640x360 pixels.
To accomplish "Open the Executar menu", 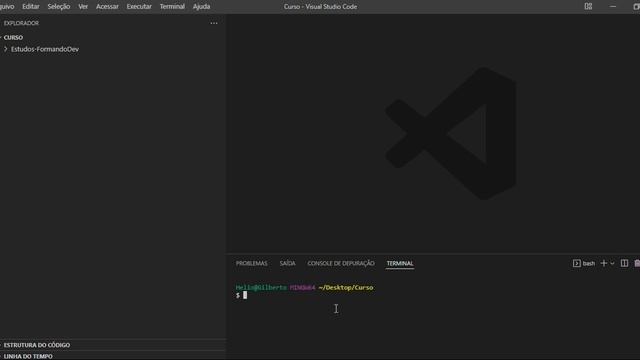I will click(139, 7).
